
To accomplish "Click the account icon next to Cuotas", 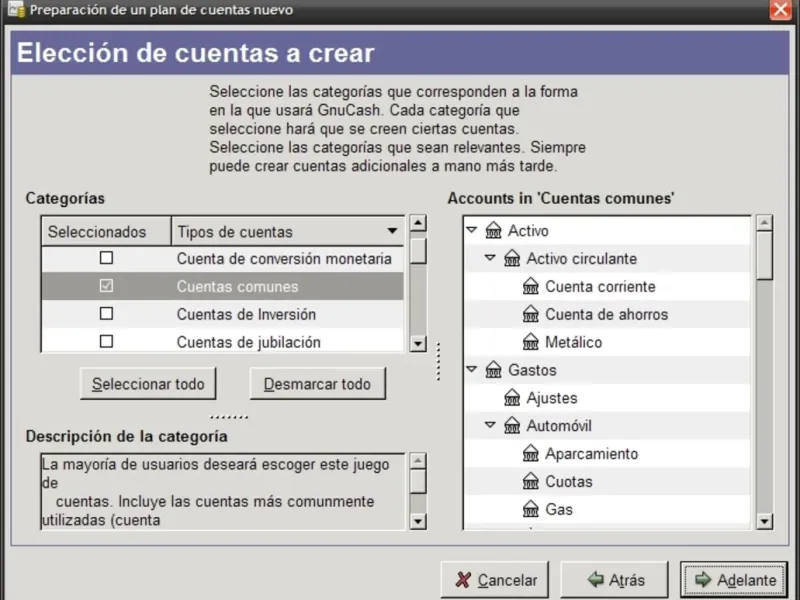I will (x=531, y=481).
